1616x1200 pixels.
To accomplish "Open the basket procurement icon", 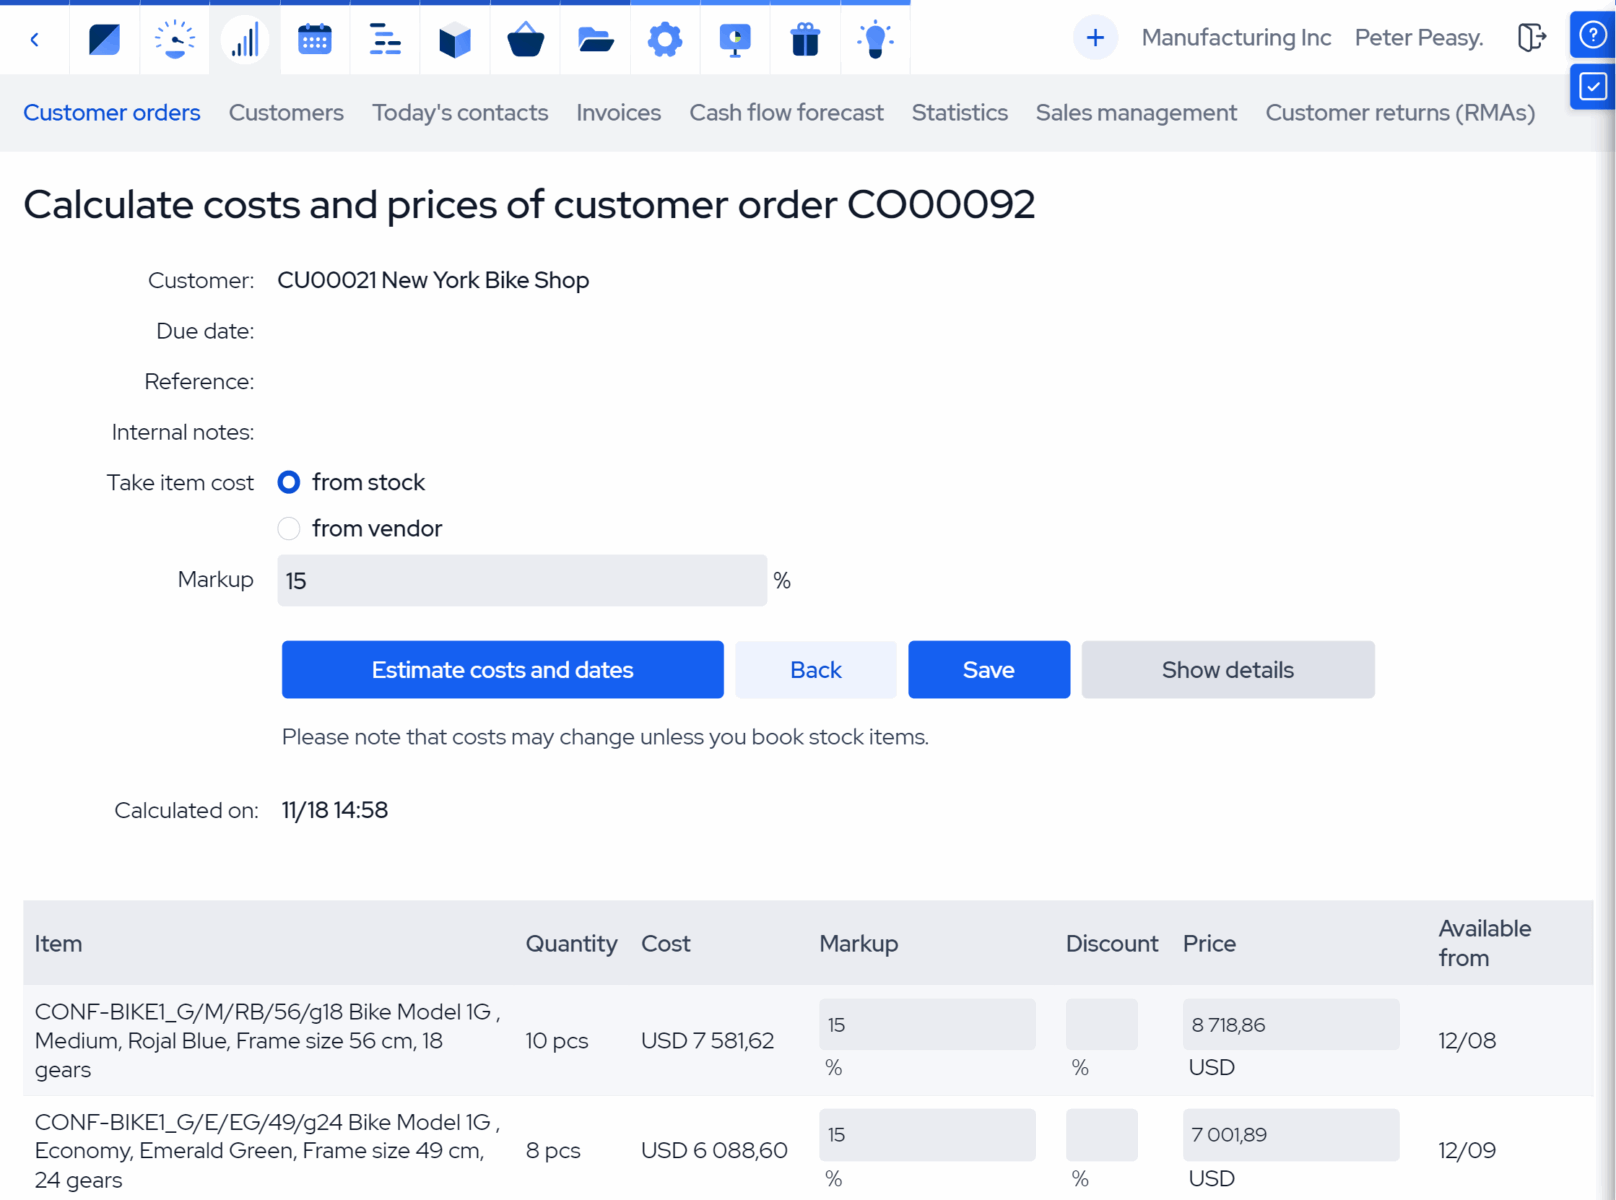I will (x=524, y=38).
